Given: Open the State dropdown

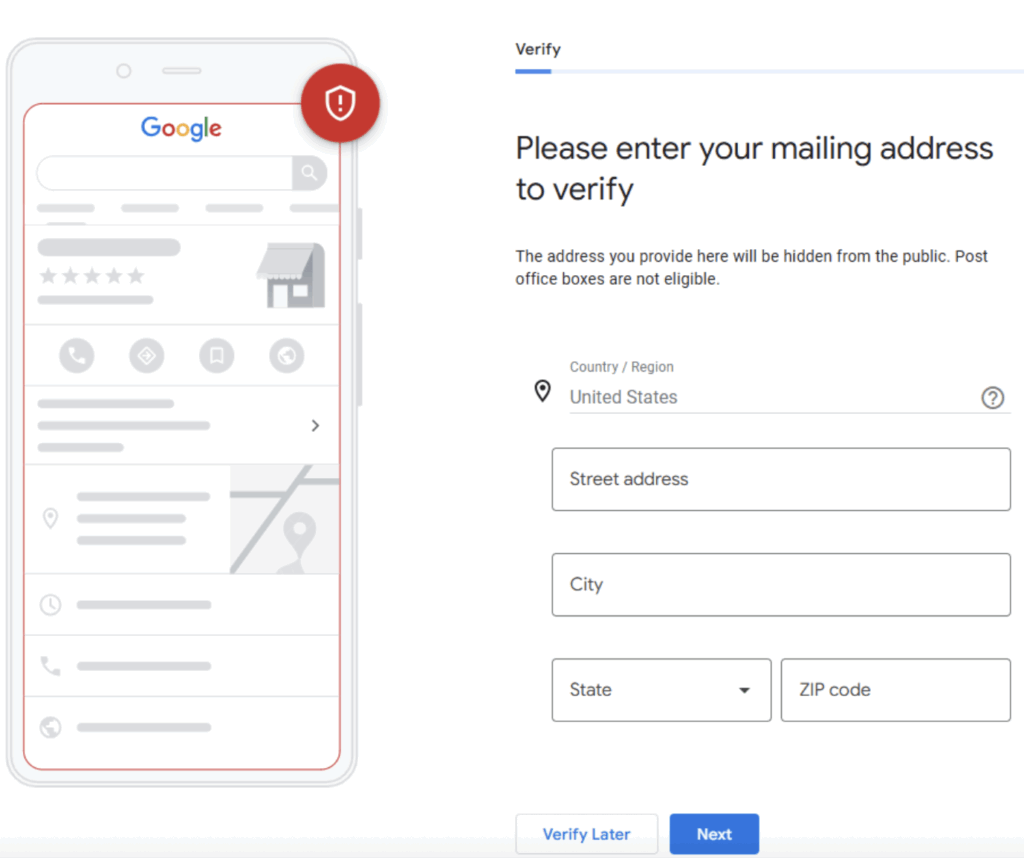Looking at the screenshot, I should tap(661, 690).
